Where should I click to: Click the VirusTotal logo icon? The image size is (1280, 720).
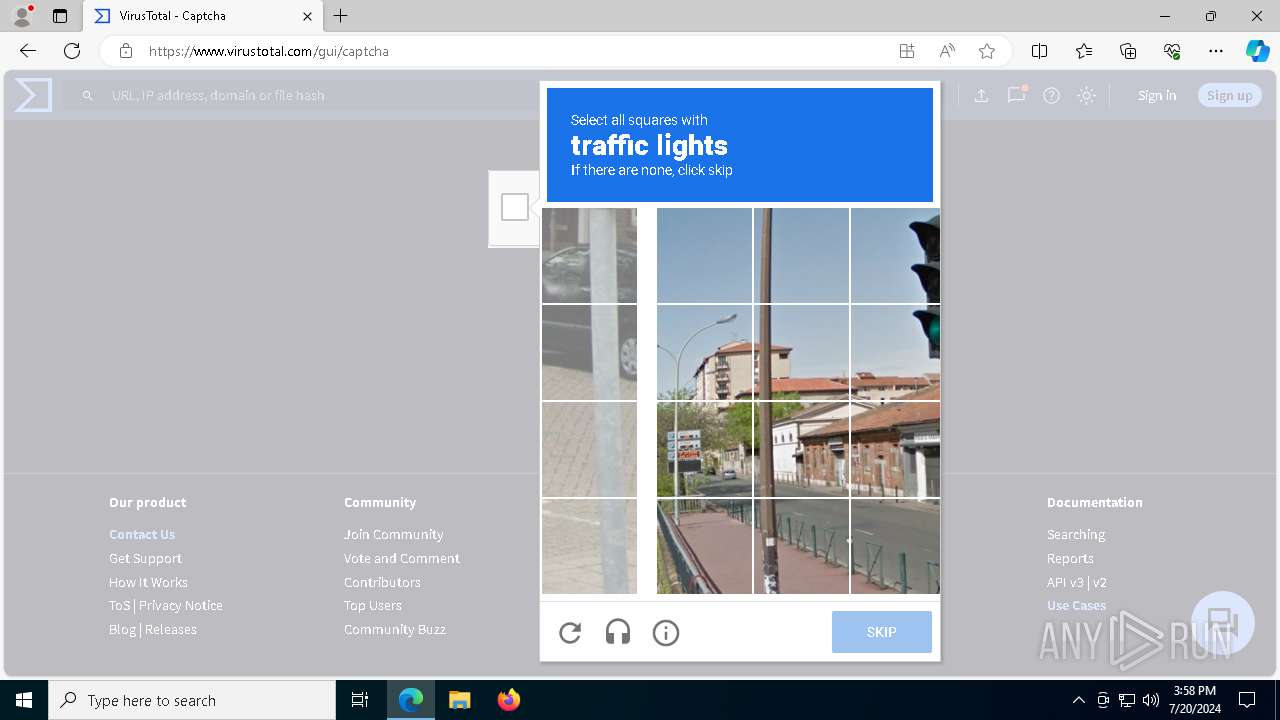(x=33, y=95)
